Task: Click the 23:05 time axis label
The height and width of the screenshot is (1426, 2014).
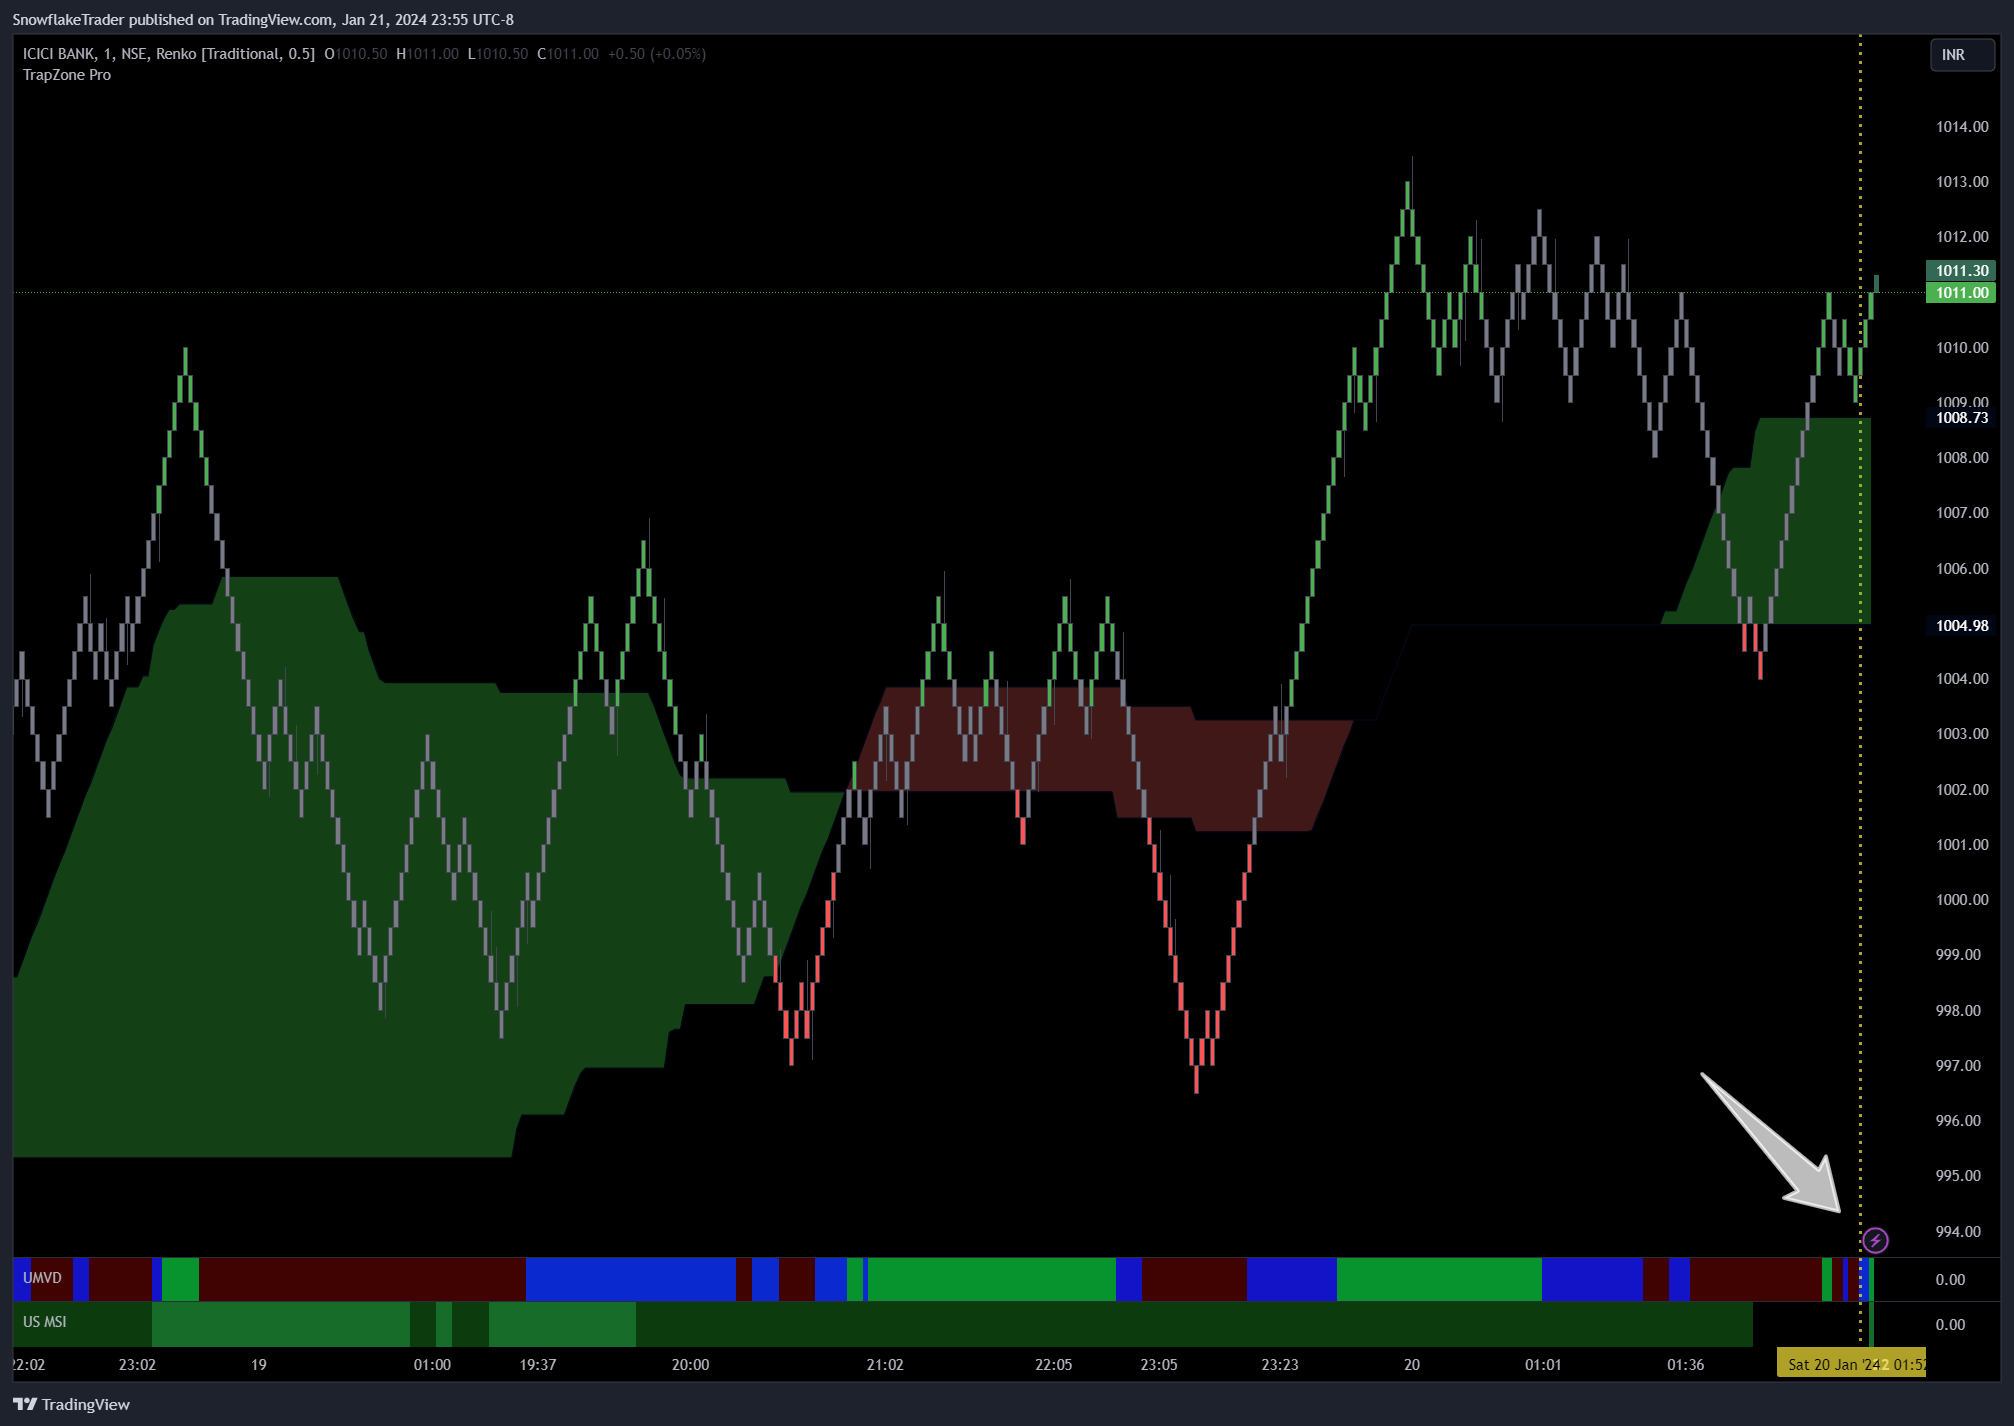Action: click(1158, 1364)
